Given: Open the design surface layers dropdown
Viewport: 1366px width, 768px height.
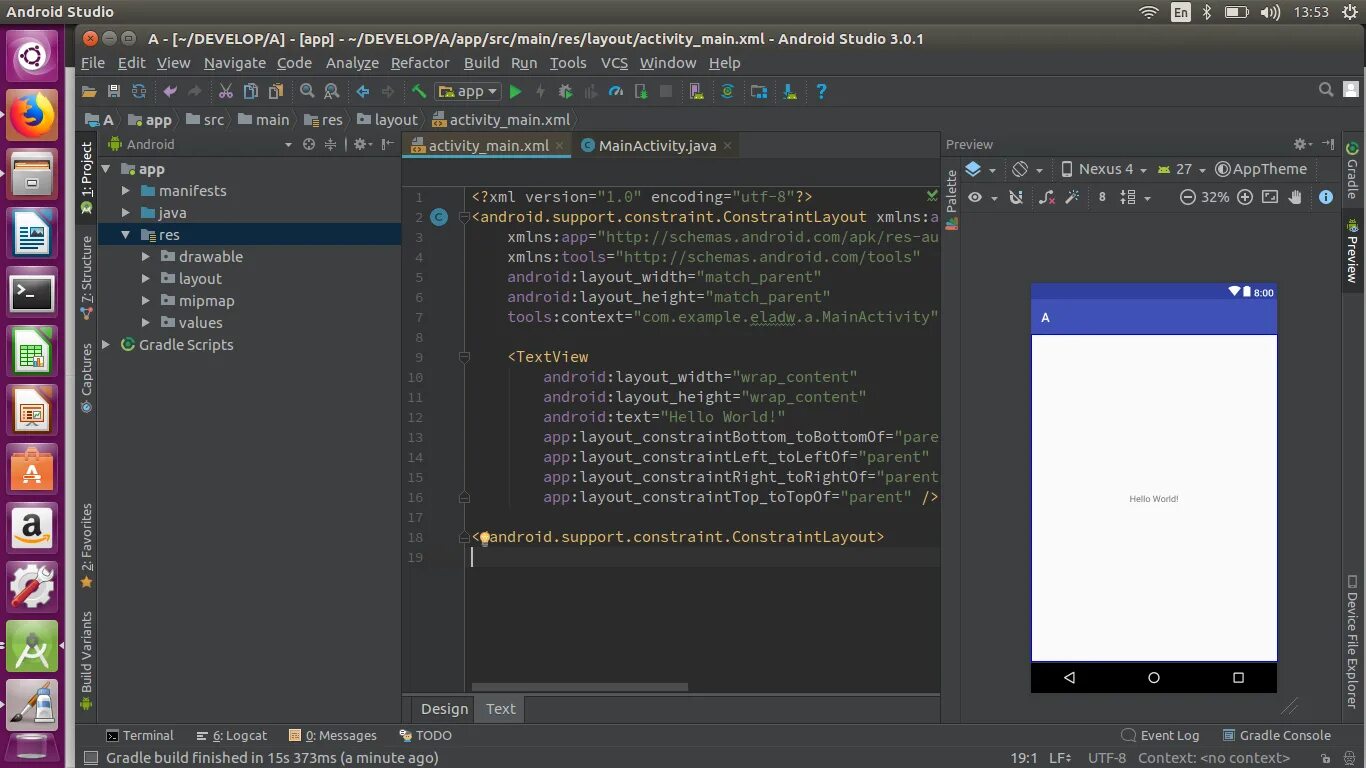Looking at the screenshot, I should (980, 169).
